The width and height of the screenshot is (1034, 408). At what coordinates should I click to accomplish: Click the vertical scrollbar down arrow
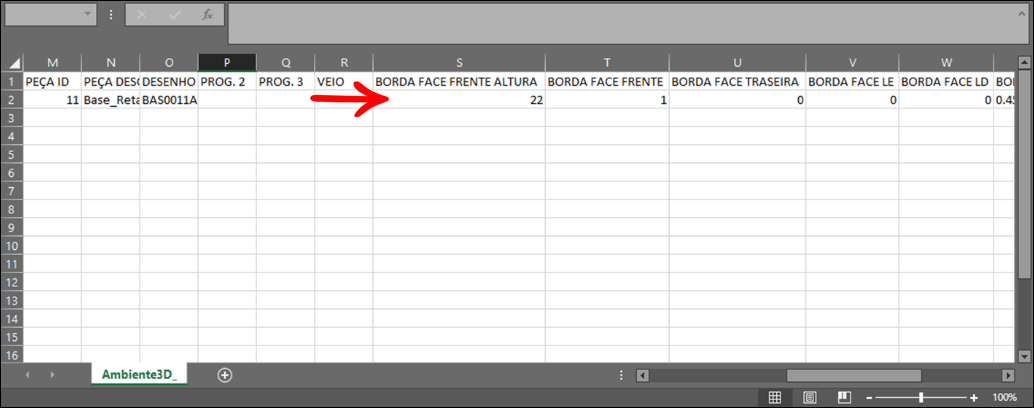(1023, 356)
